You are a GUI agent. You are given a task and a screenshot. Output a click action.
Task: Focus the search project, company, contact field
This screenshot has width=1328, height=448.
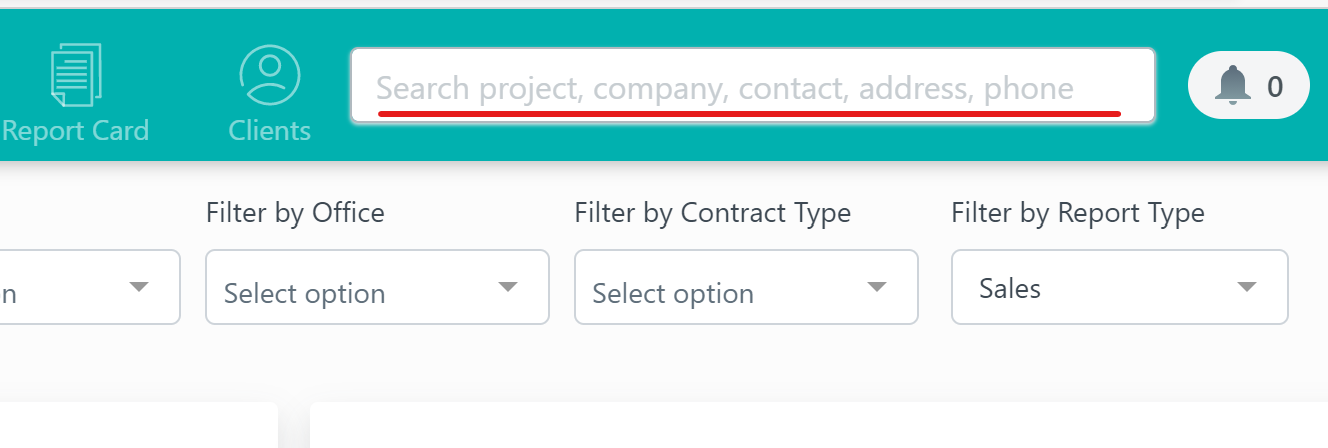(753, 86)
